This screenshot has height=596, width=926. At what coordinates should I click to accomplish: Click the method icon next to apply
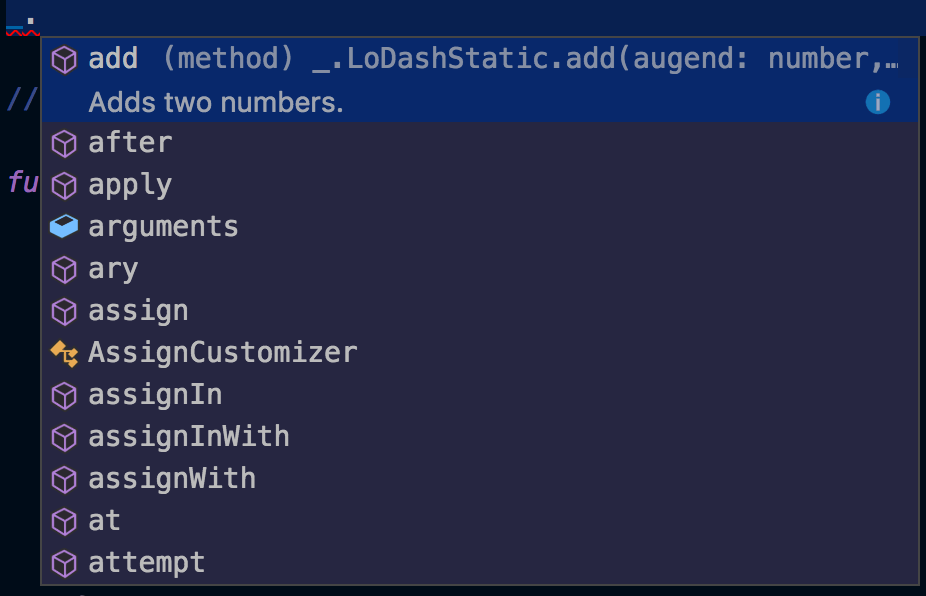(64, 186)
